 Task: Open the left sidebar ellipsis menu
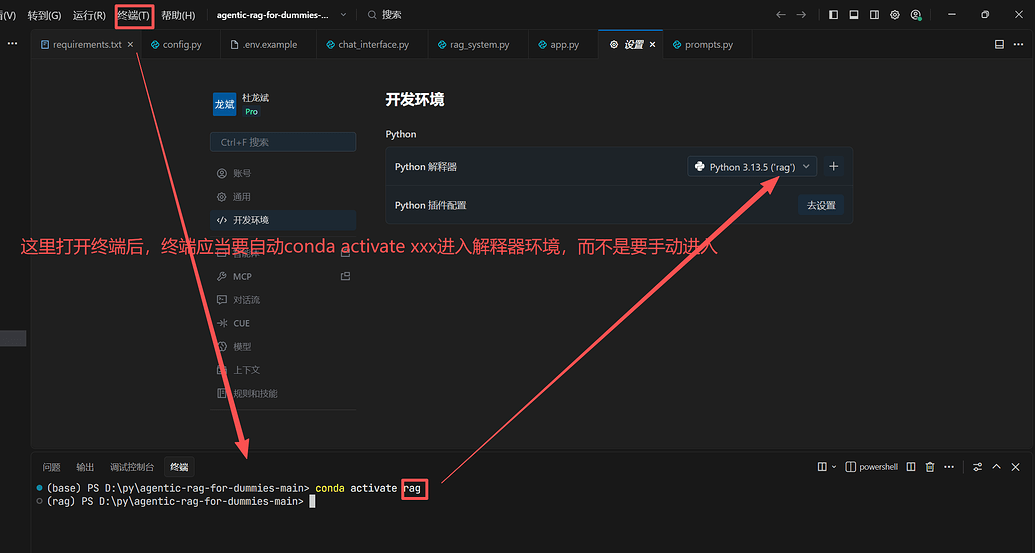click(x=13, y=44)
